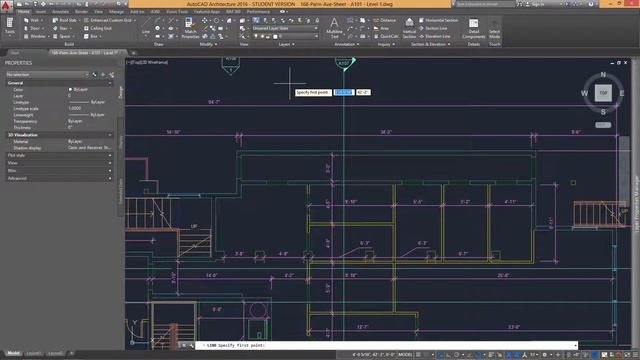
Task: Click the LINE command line input
Action: coord(386,345)
